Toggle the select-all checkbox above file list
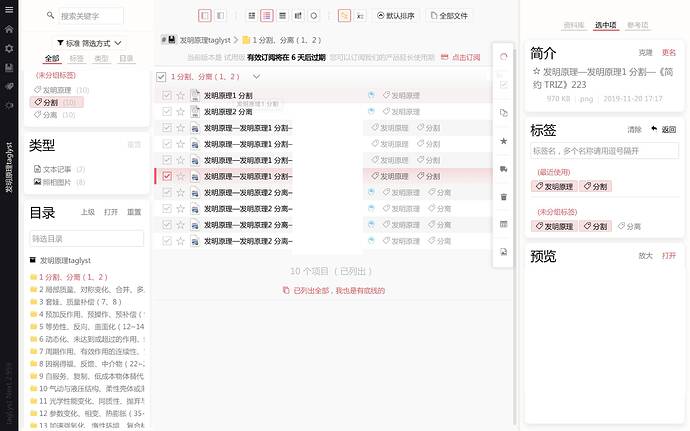This screenshot has width=690, height=431. point(162,76)
